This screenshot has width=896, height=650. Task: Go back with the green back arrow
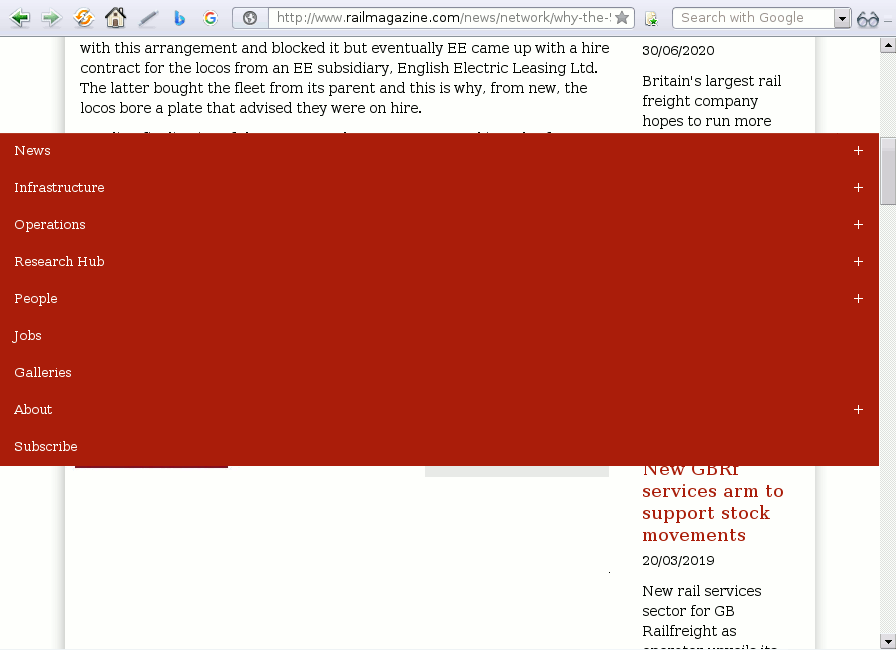pyautogui.click(x=20, y=18)
